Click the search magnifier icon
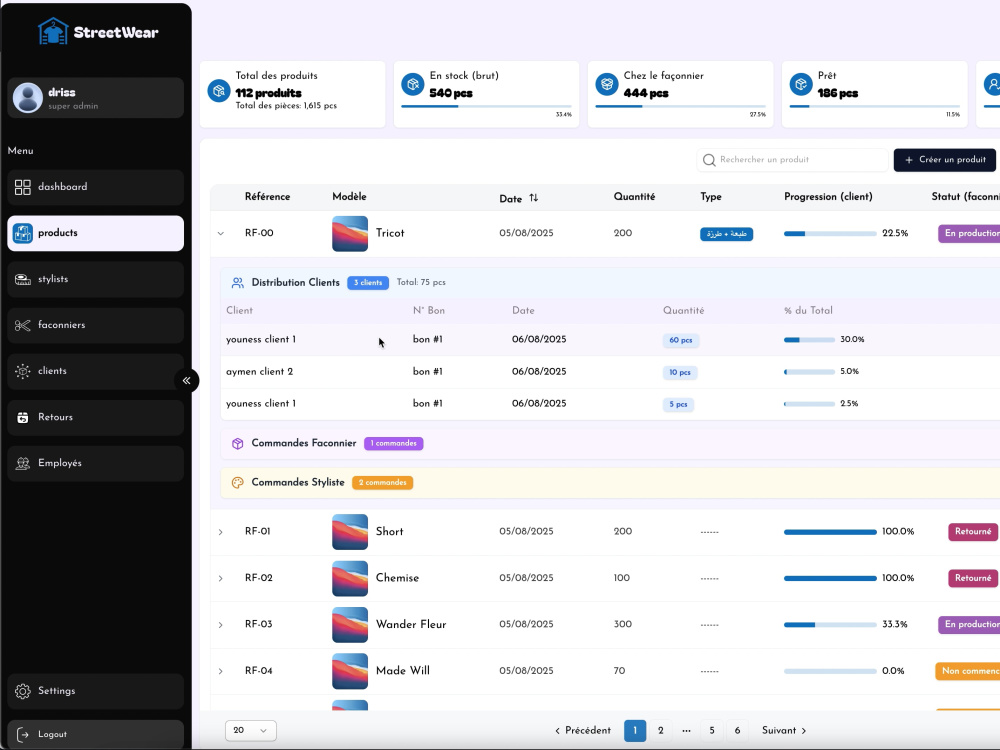Image resolution: width=1000 pixels, height=750 pixels. coord(709,160)
